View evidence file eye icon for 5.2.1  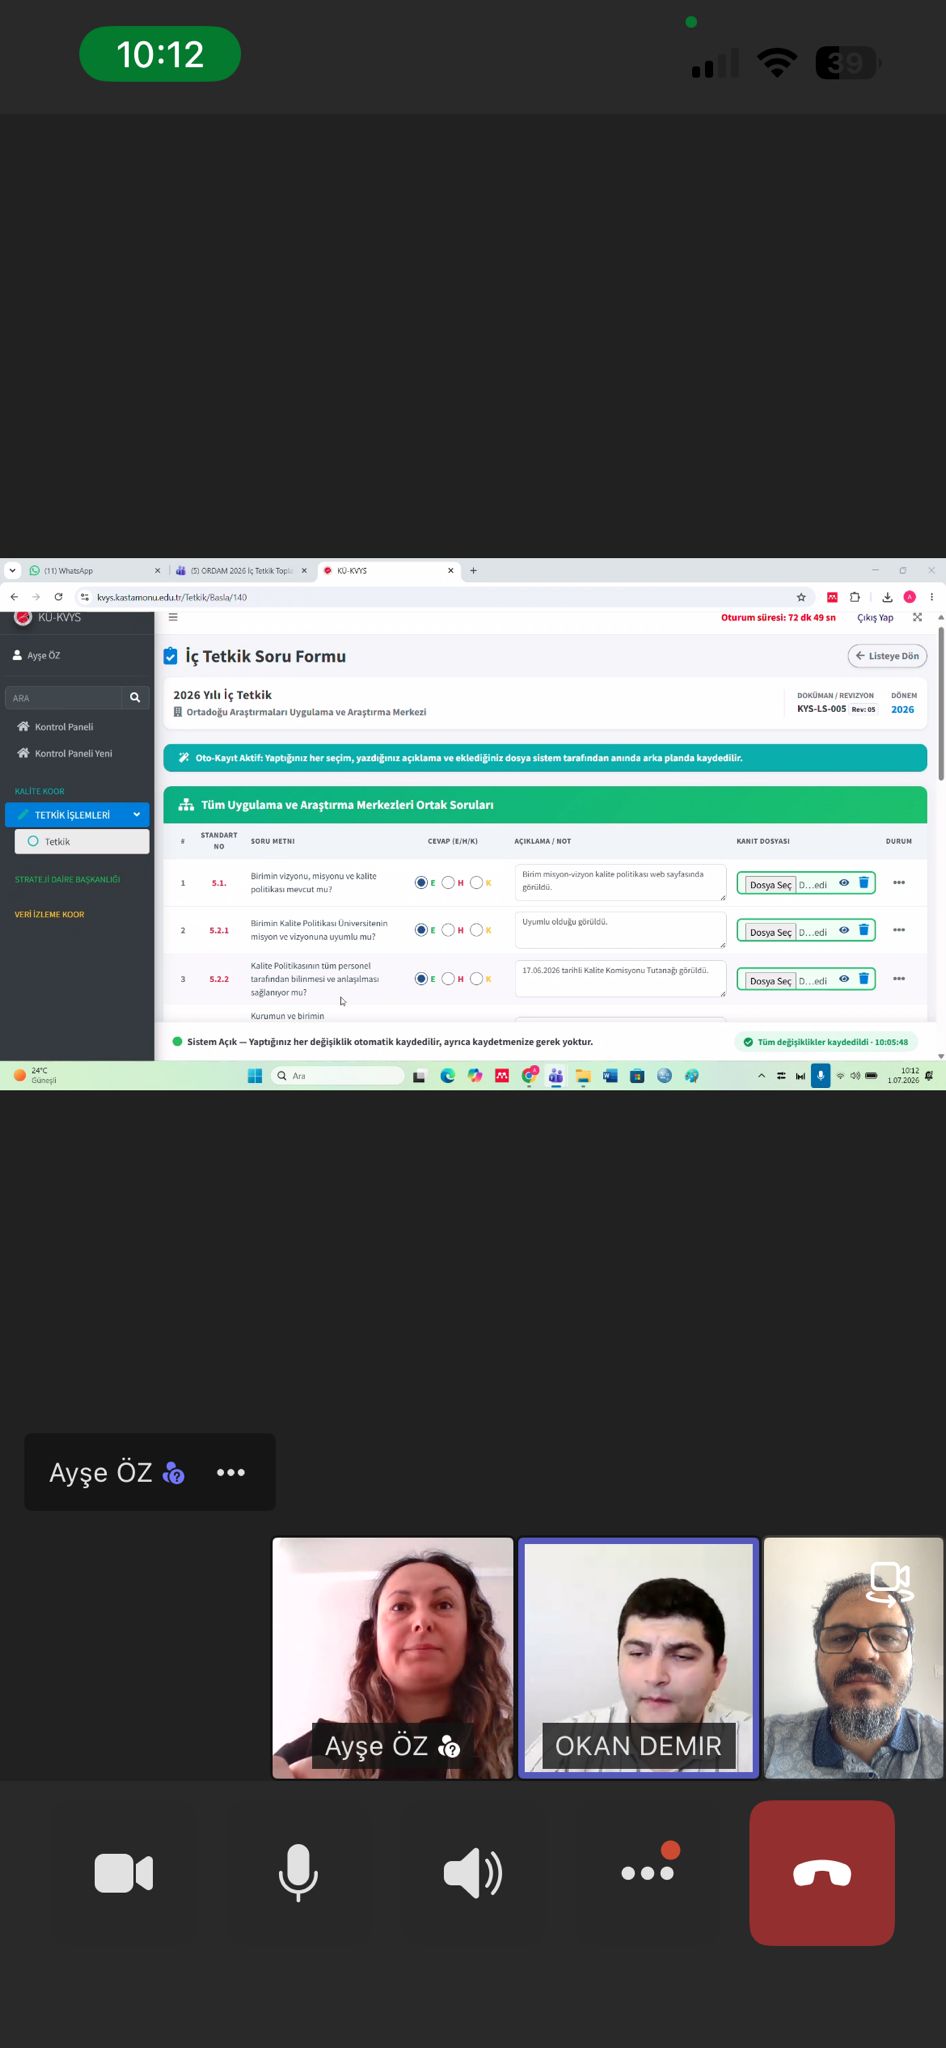[x=844, y=930]
